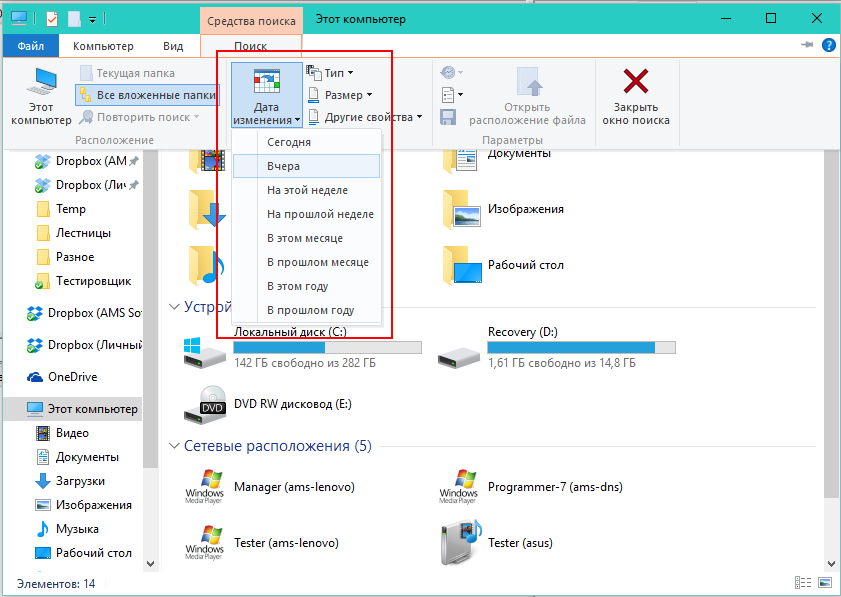Click Открыть расположение файла button
Screen dimensions: 841x597
tap(527, 97)
